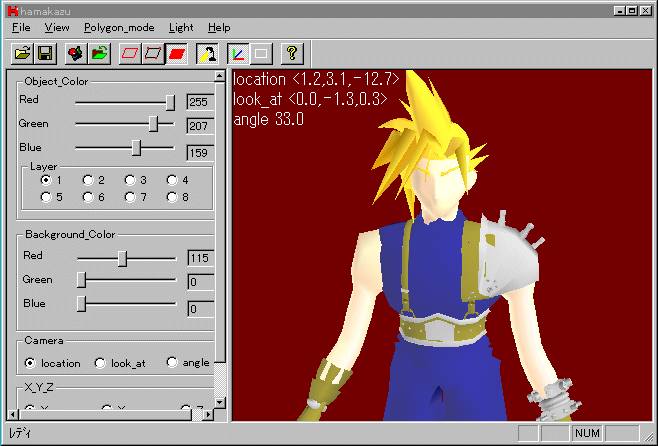Open the Help menu
The image size is (658, 446).
(x=219, y=28)
